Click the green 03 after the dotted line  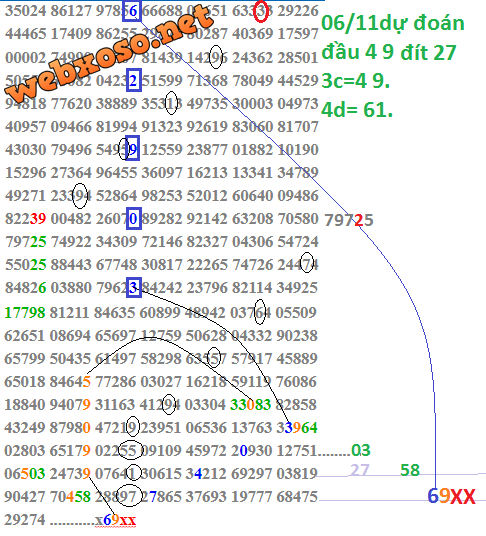(x=361, y=450)
